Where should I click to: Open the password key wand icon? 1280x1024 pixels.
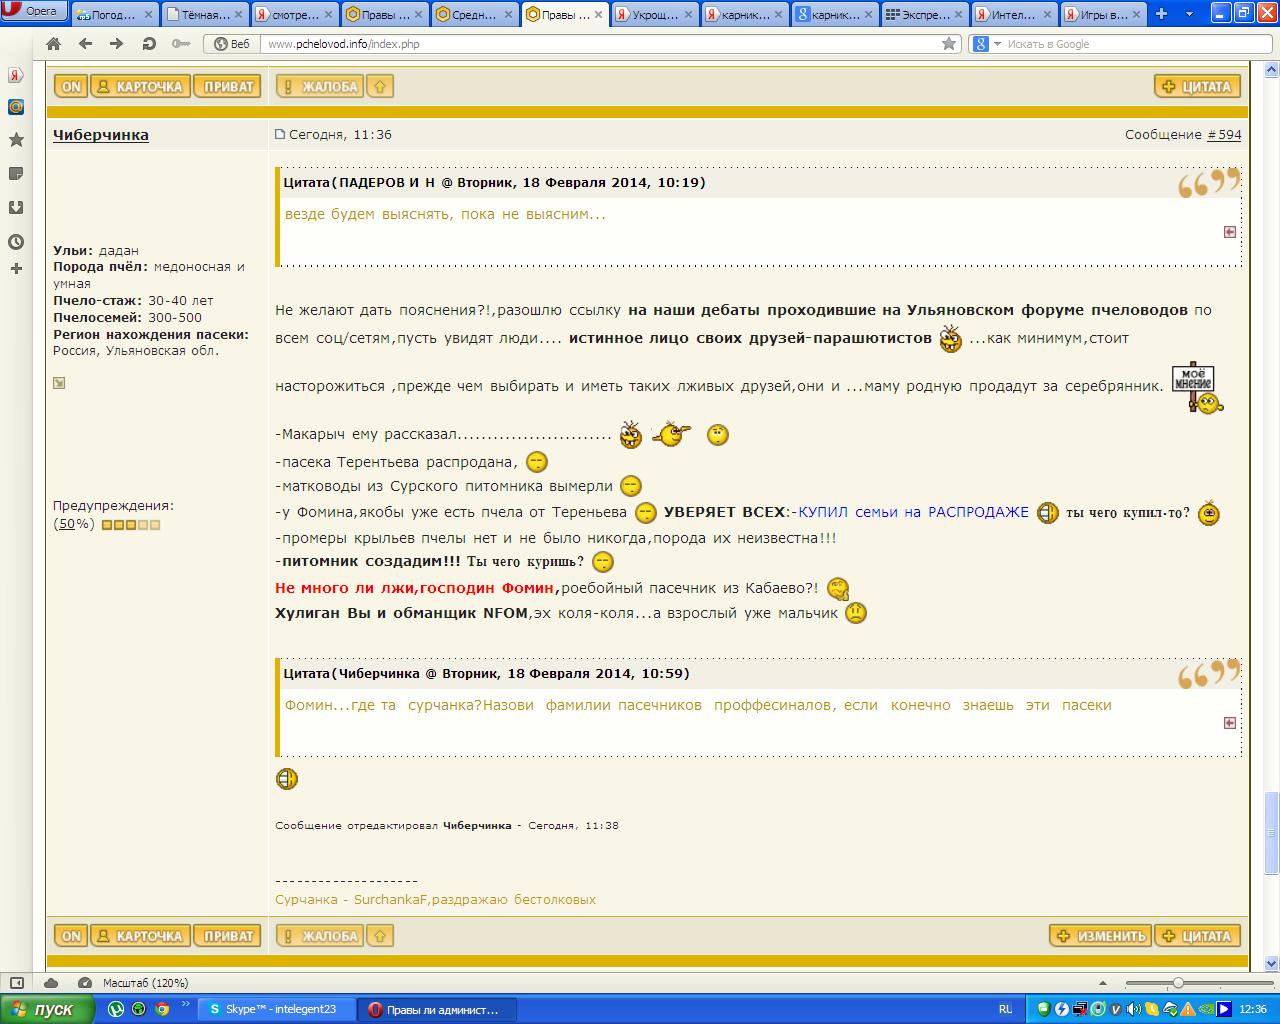(x=181, y=44)
